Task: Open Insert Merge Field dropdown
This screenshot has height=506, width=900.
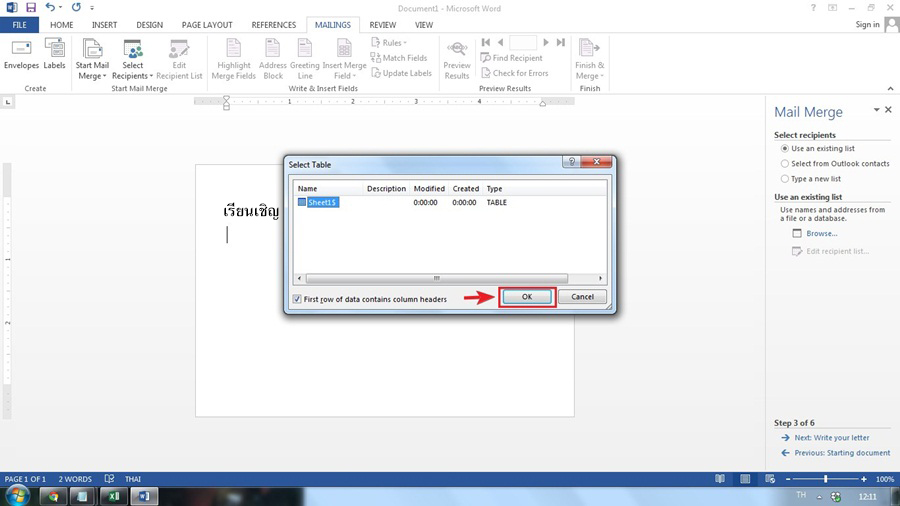Action: [x=344, y=59]
